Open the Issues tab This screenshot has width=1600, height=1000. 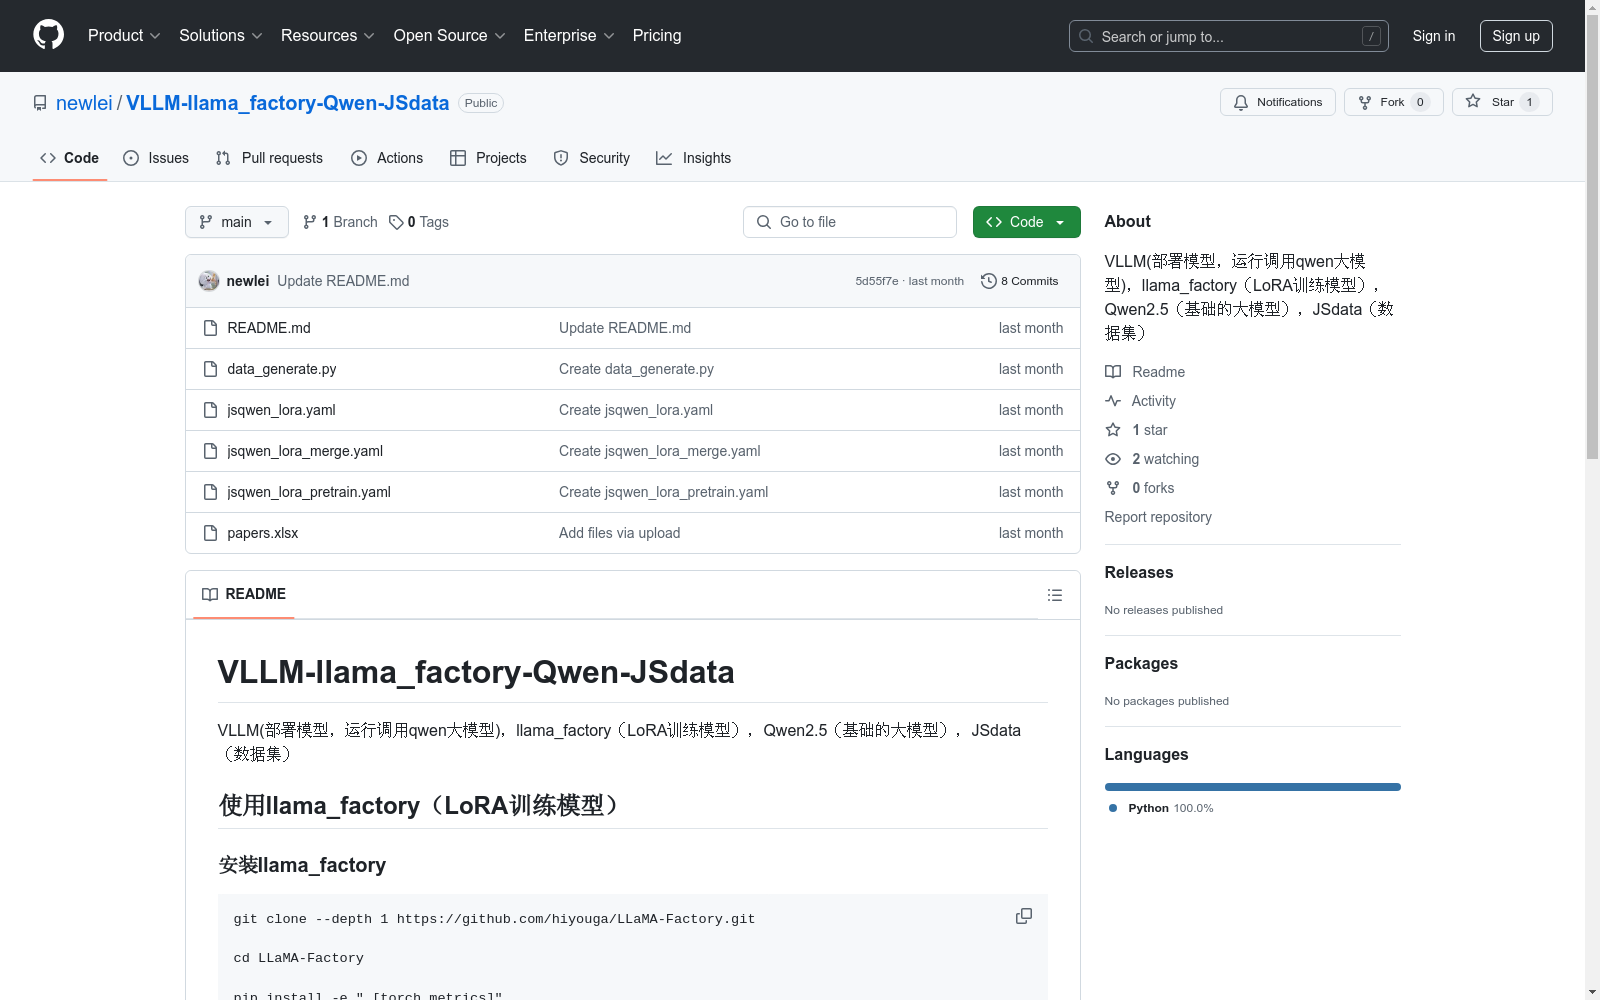(156, 158)
